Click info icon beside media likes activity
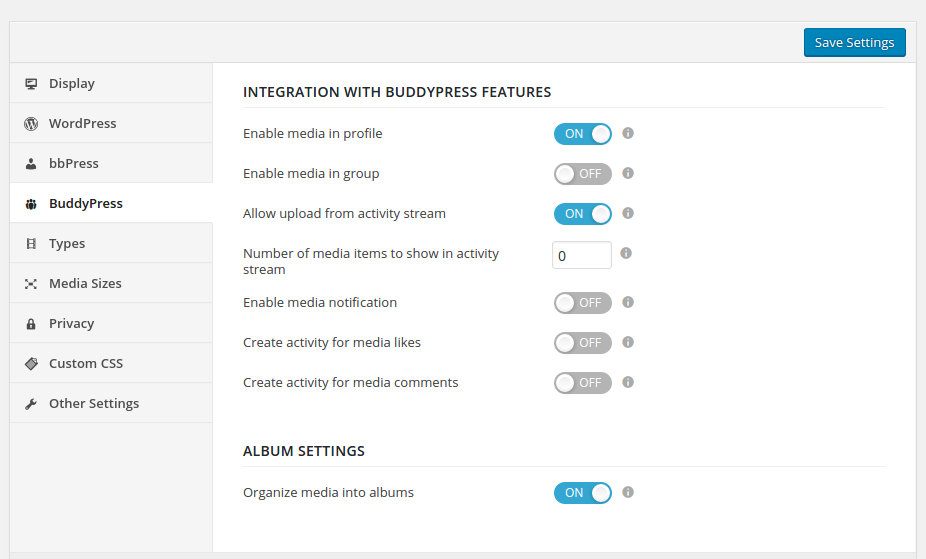Viewport: 926px width, 559px height. click(628, 342)
